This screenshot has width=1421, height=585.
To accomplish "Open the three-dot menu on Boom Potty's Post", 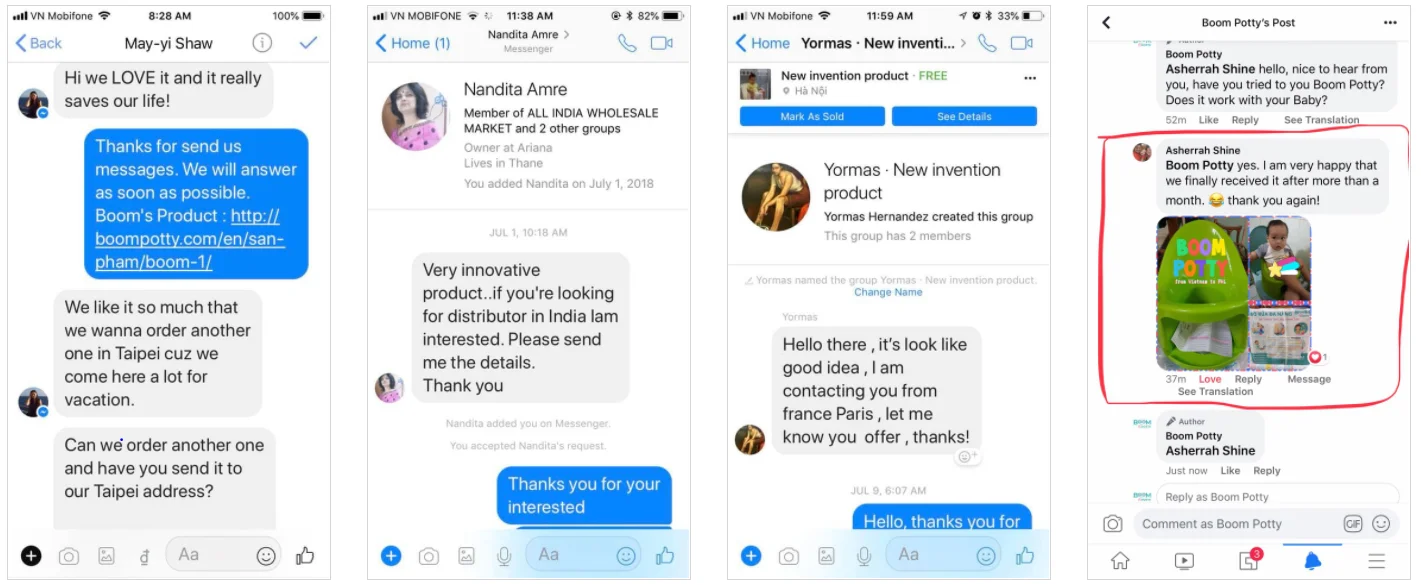I will (1390, 22).
